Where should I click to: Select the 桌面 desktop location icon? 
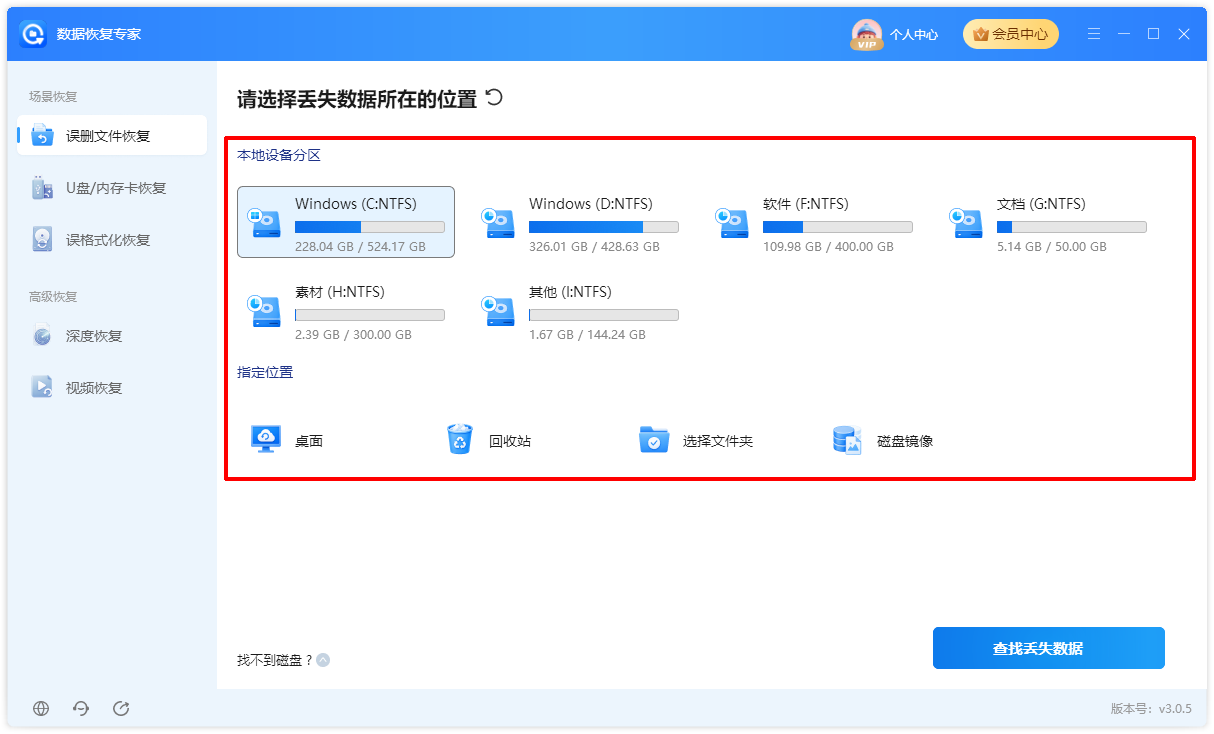[265, 439]
